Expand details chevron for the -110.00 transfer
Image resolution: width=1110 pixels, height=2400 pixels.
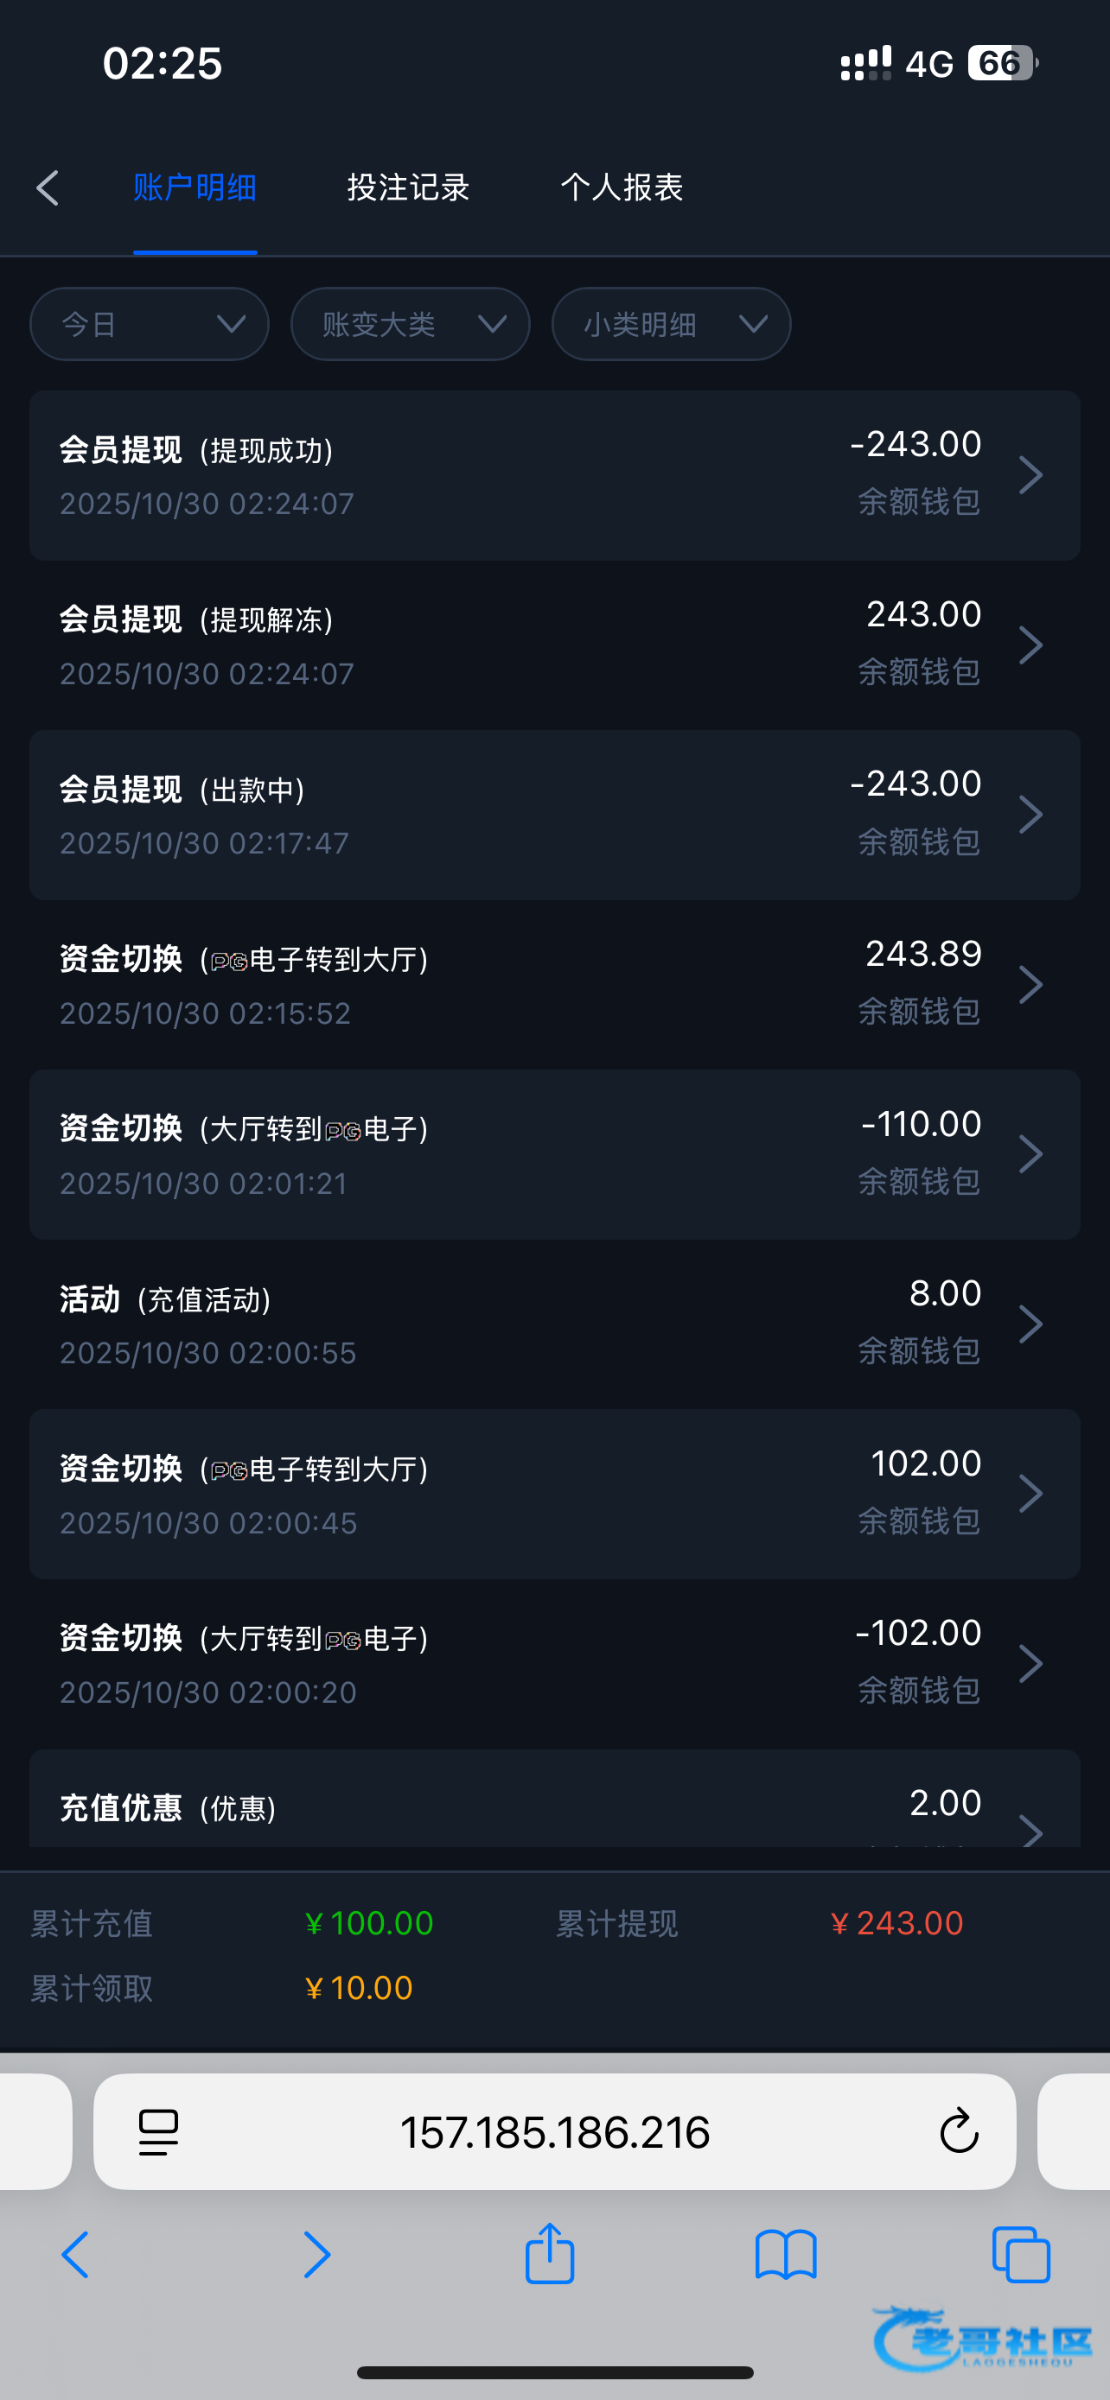point(1030,1154)
